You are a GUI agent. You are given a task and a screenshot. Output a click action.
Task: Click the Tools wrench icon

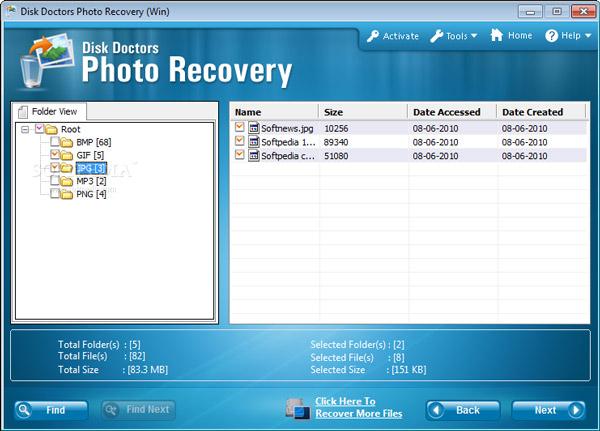point(436,36)
